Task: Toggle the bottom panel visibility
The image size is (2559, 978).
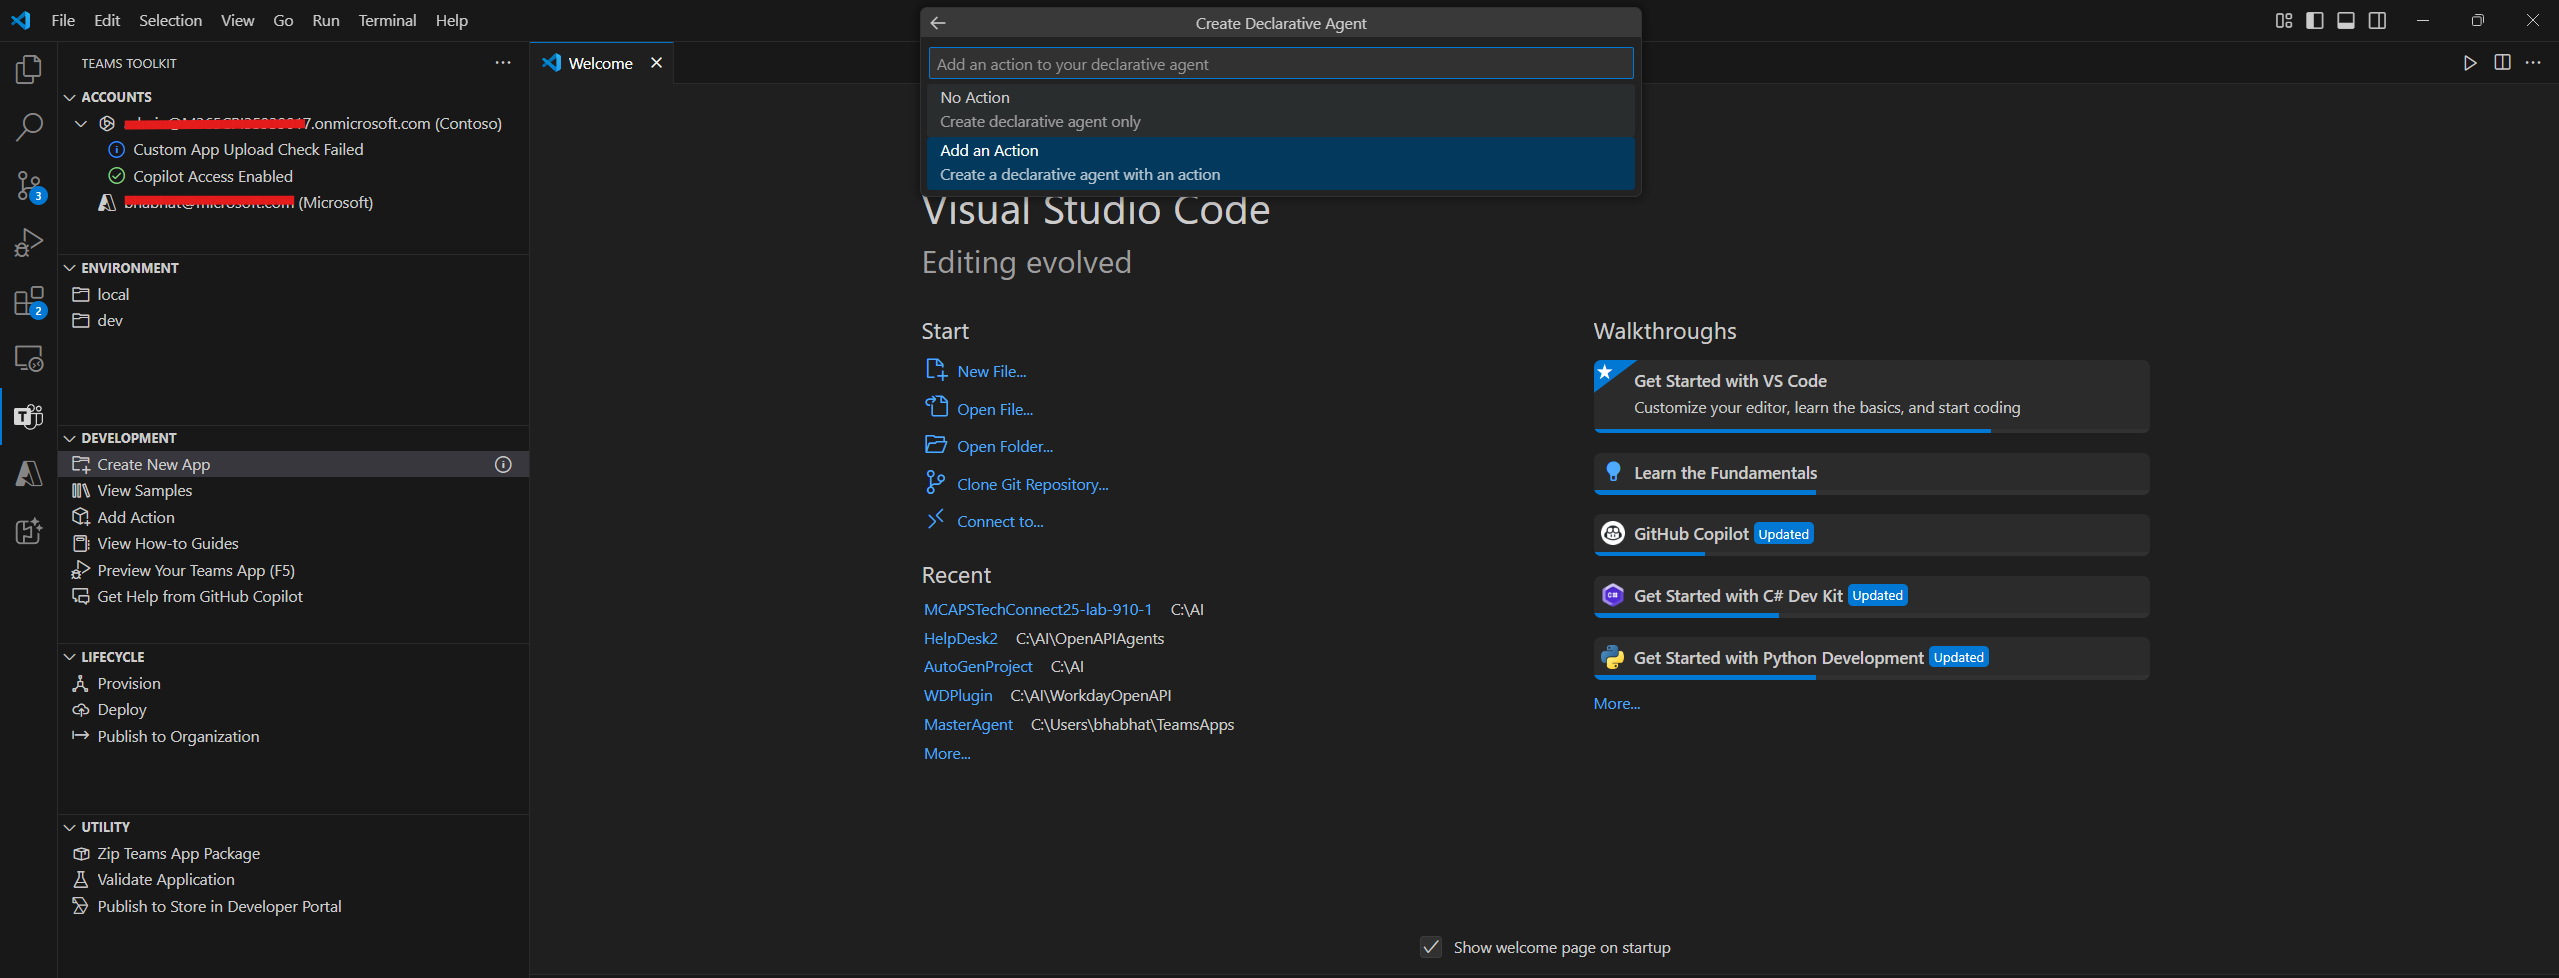Action: (2346, 20)
